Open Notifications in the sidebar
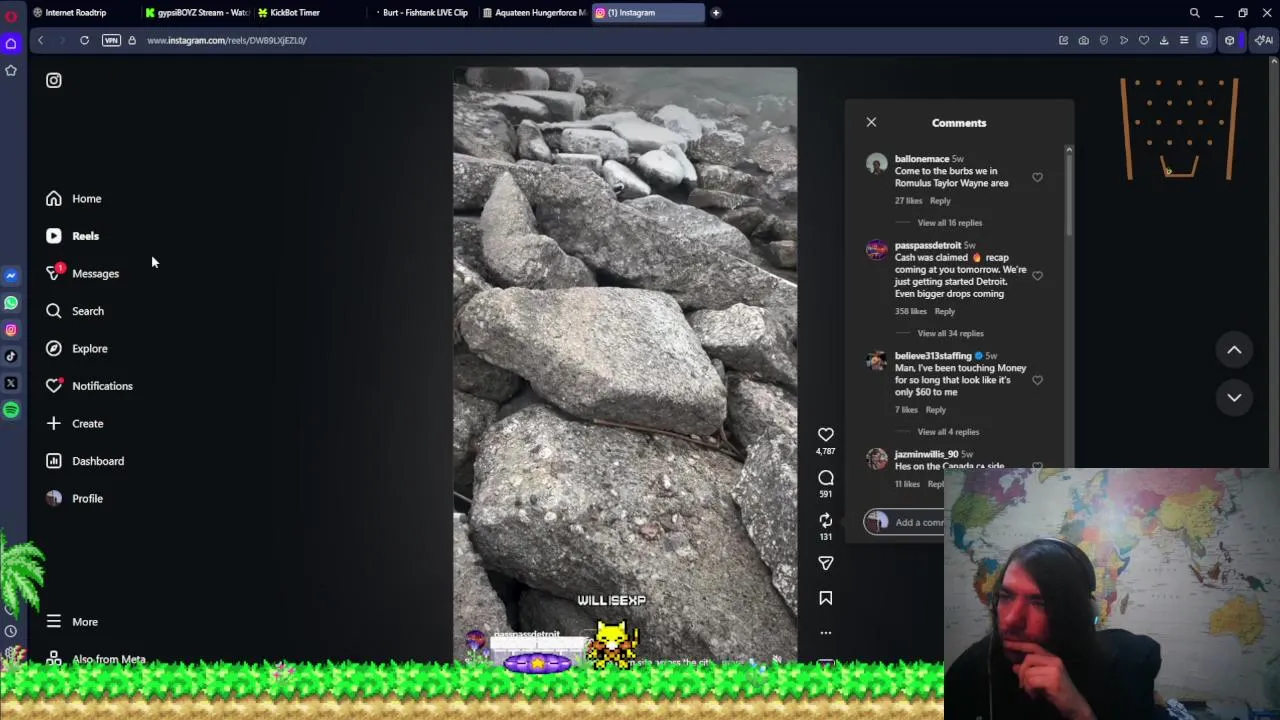This screenshot has width=1280, height=720. (x=88, y=386)
